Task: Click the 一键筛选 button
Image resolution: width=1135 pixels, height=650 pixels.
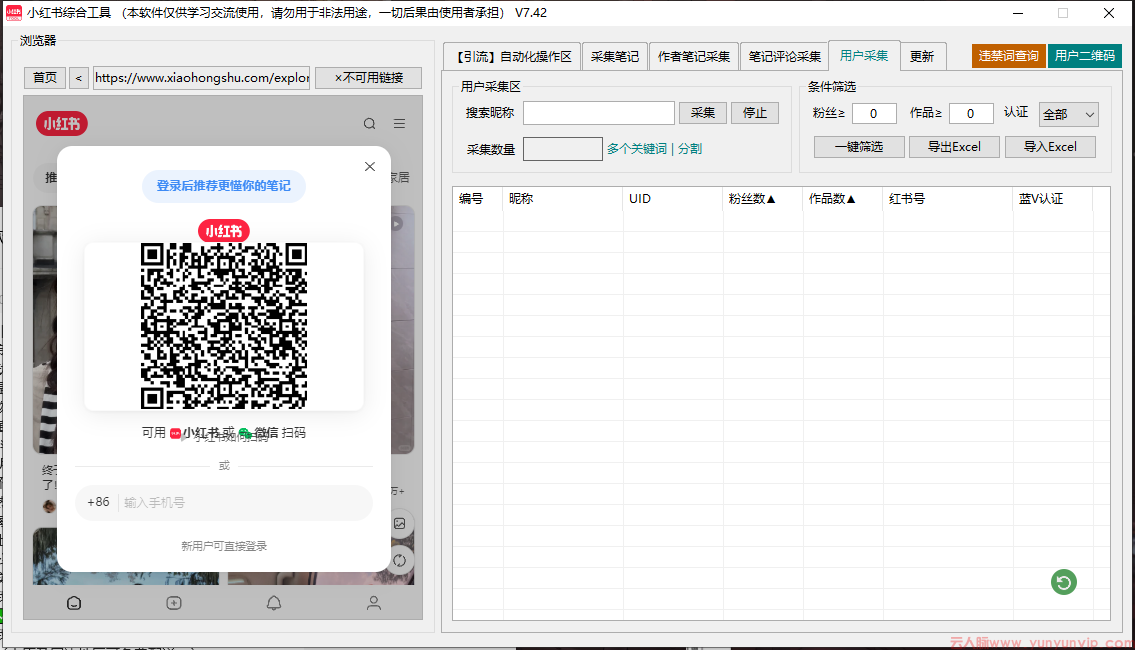Action: tap(858, 147)
